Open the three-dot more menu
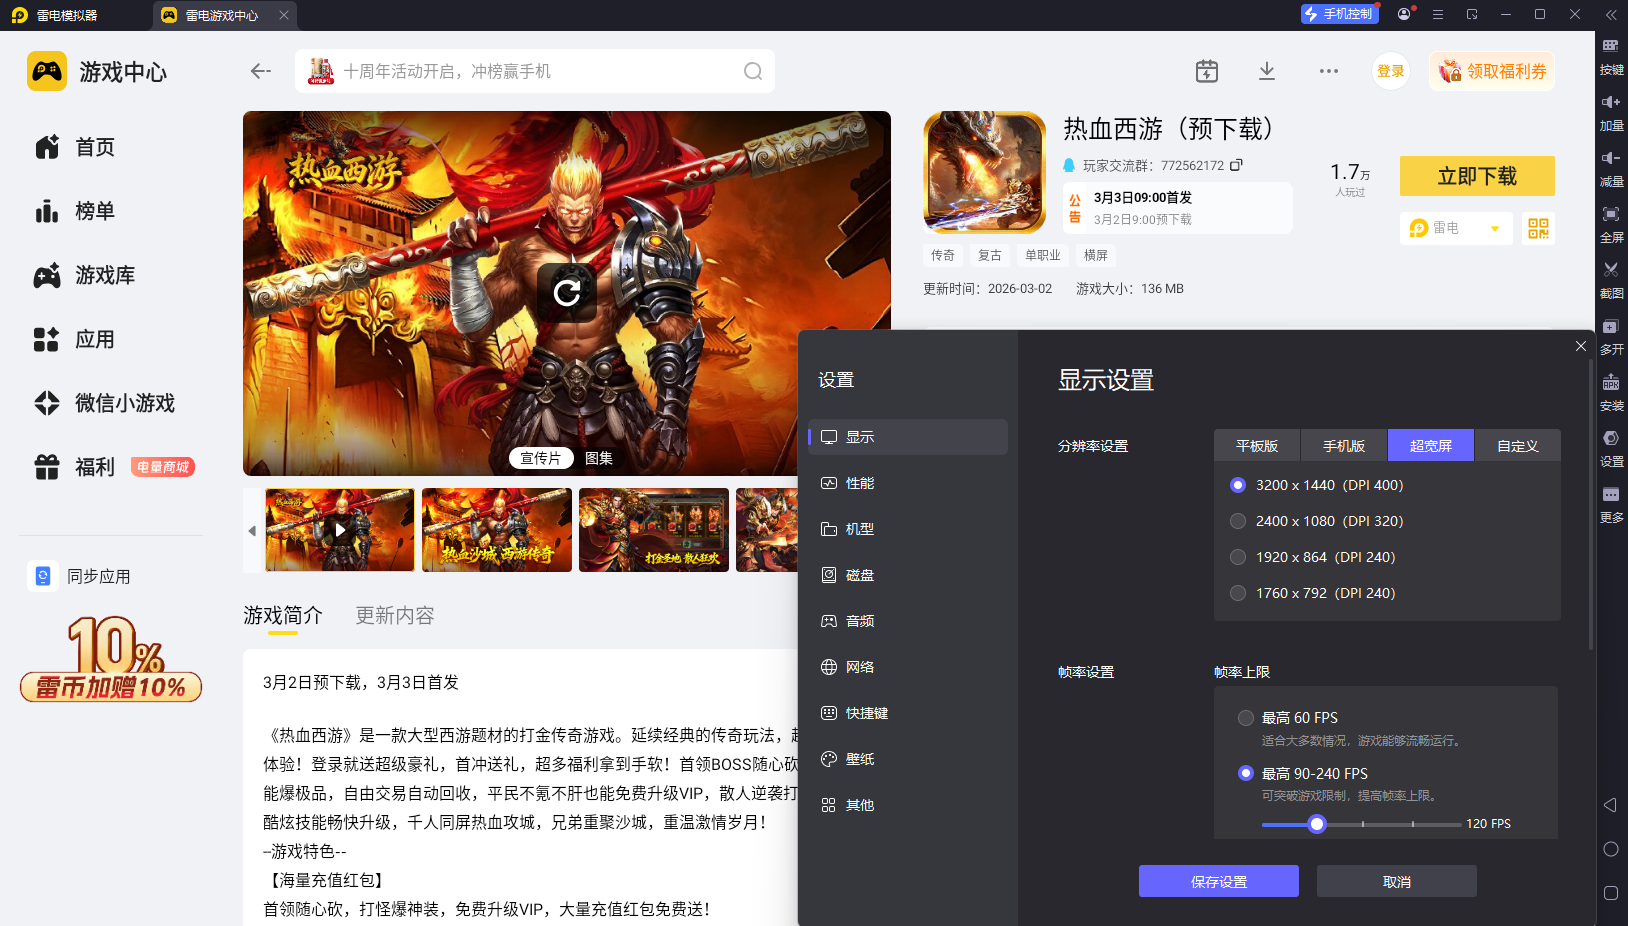 [1329, 71]
